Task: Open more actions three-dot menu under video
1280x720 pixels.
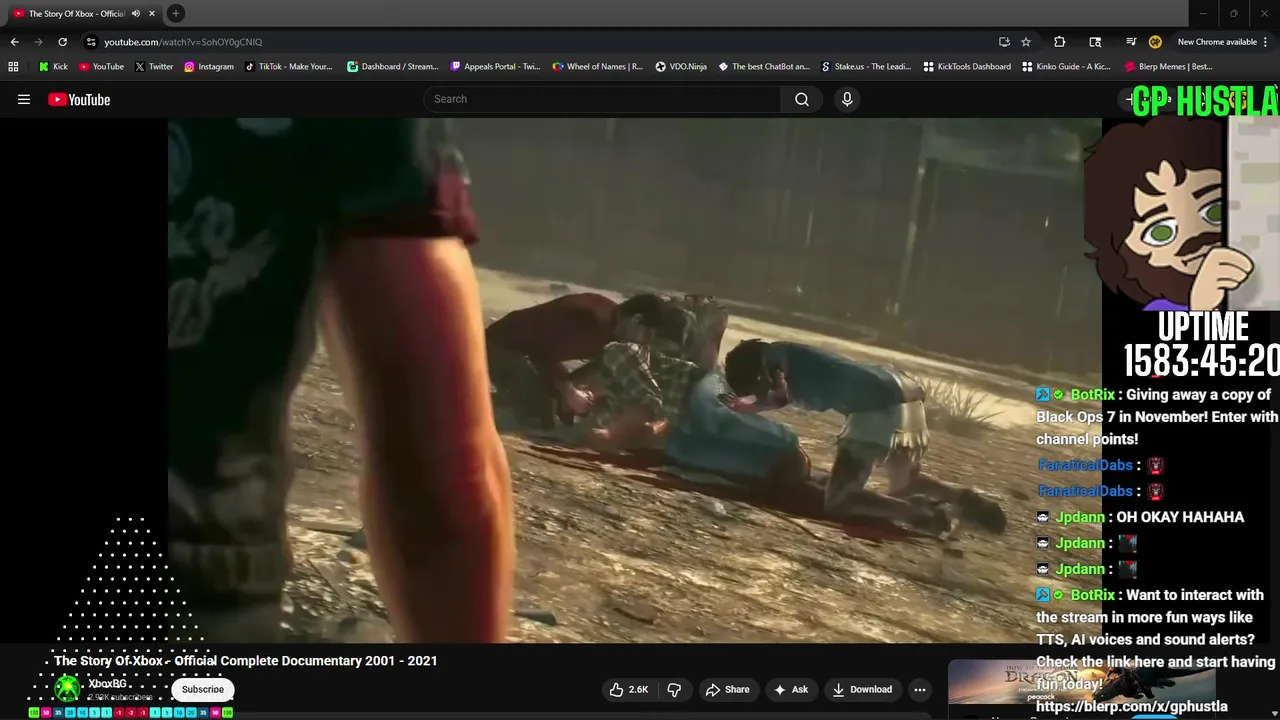Action: [920, 689]
